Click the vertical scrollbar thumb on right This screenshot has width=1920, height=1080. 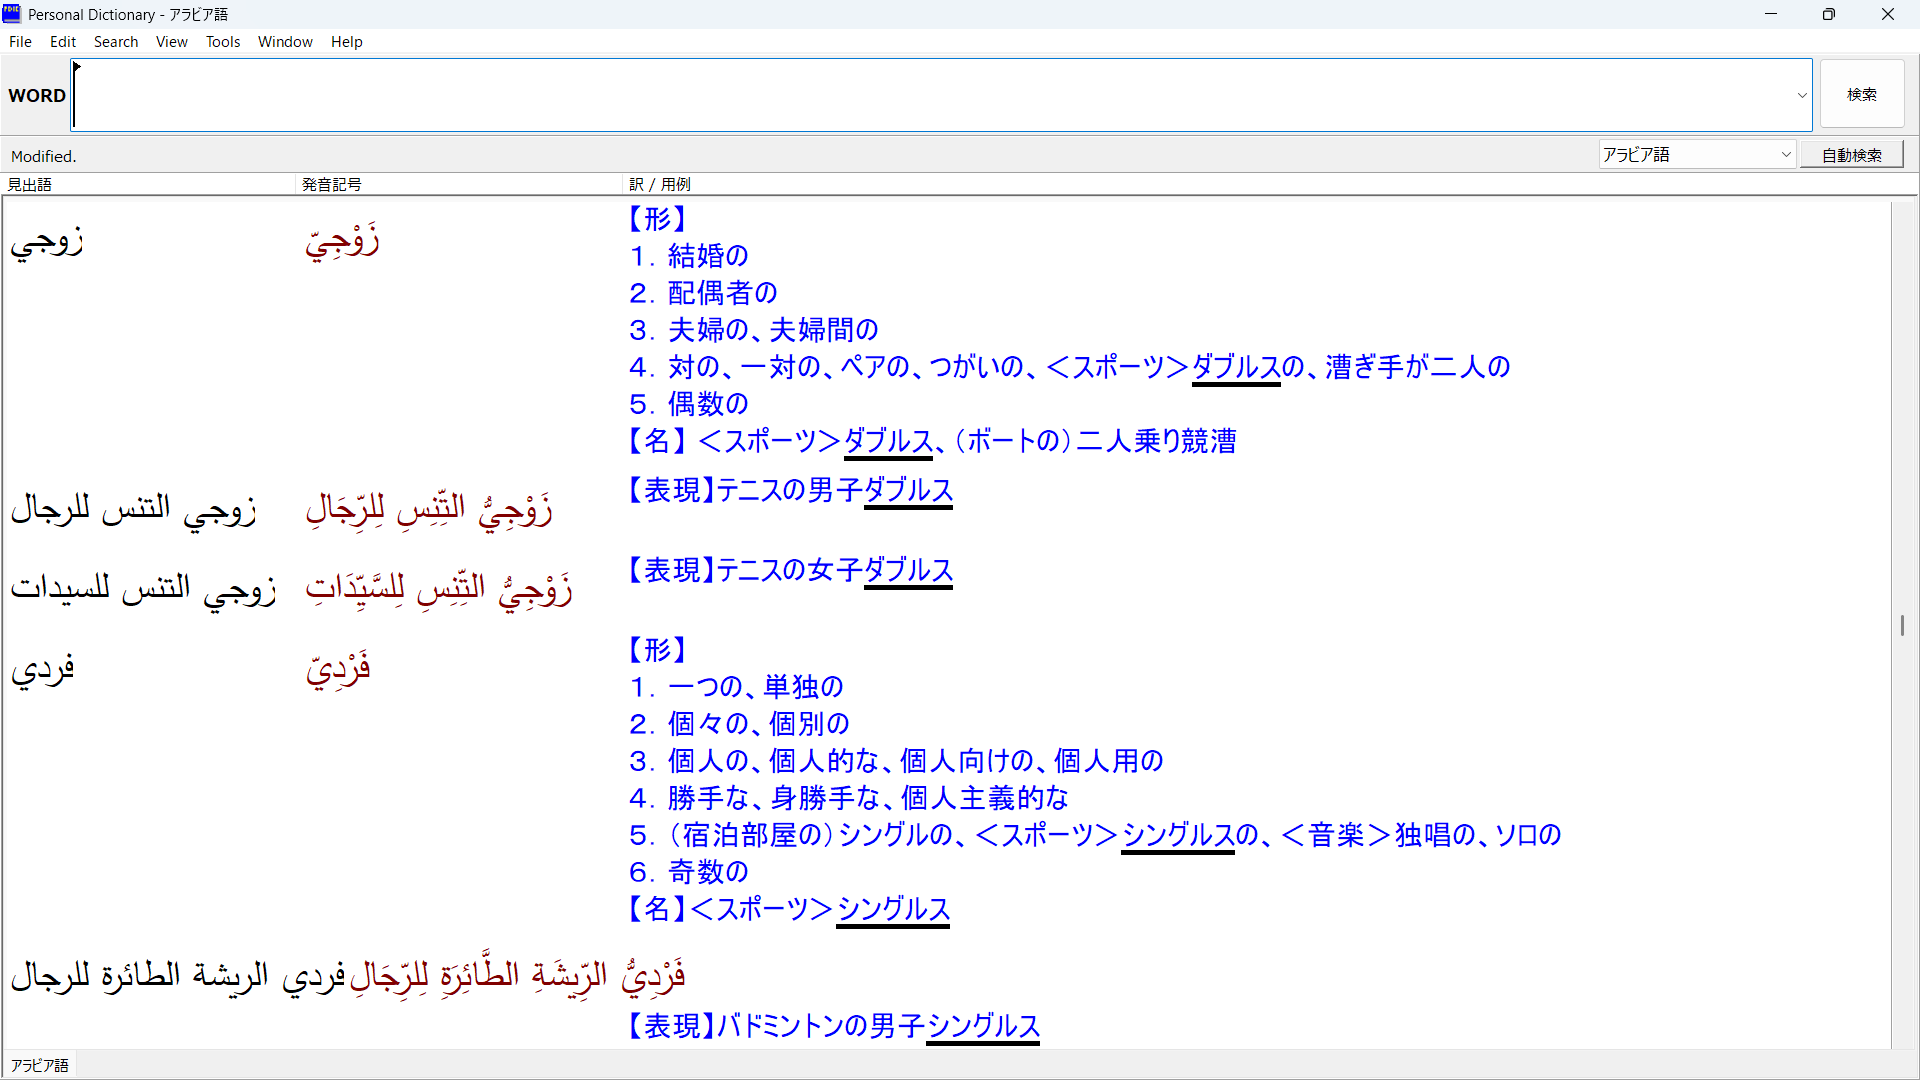(x=1901, y=625)
